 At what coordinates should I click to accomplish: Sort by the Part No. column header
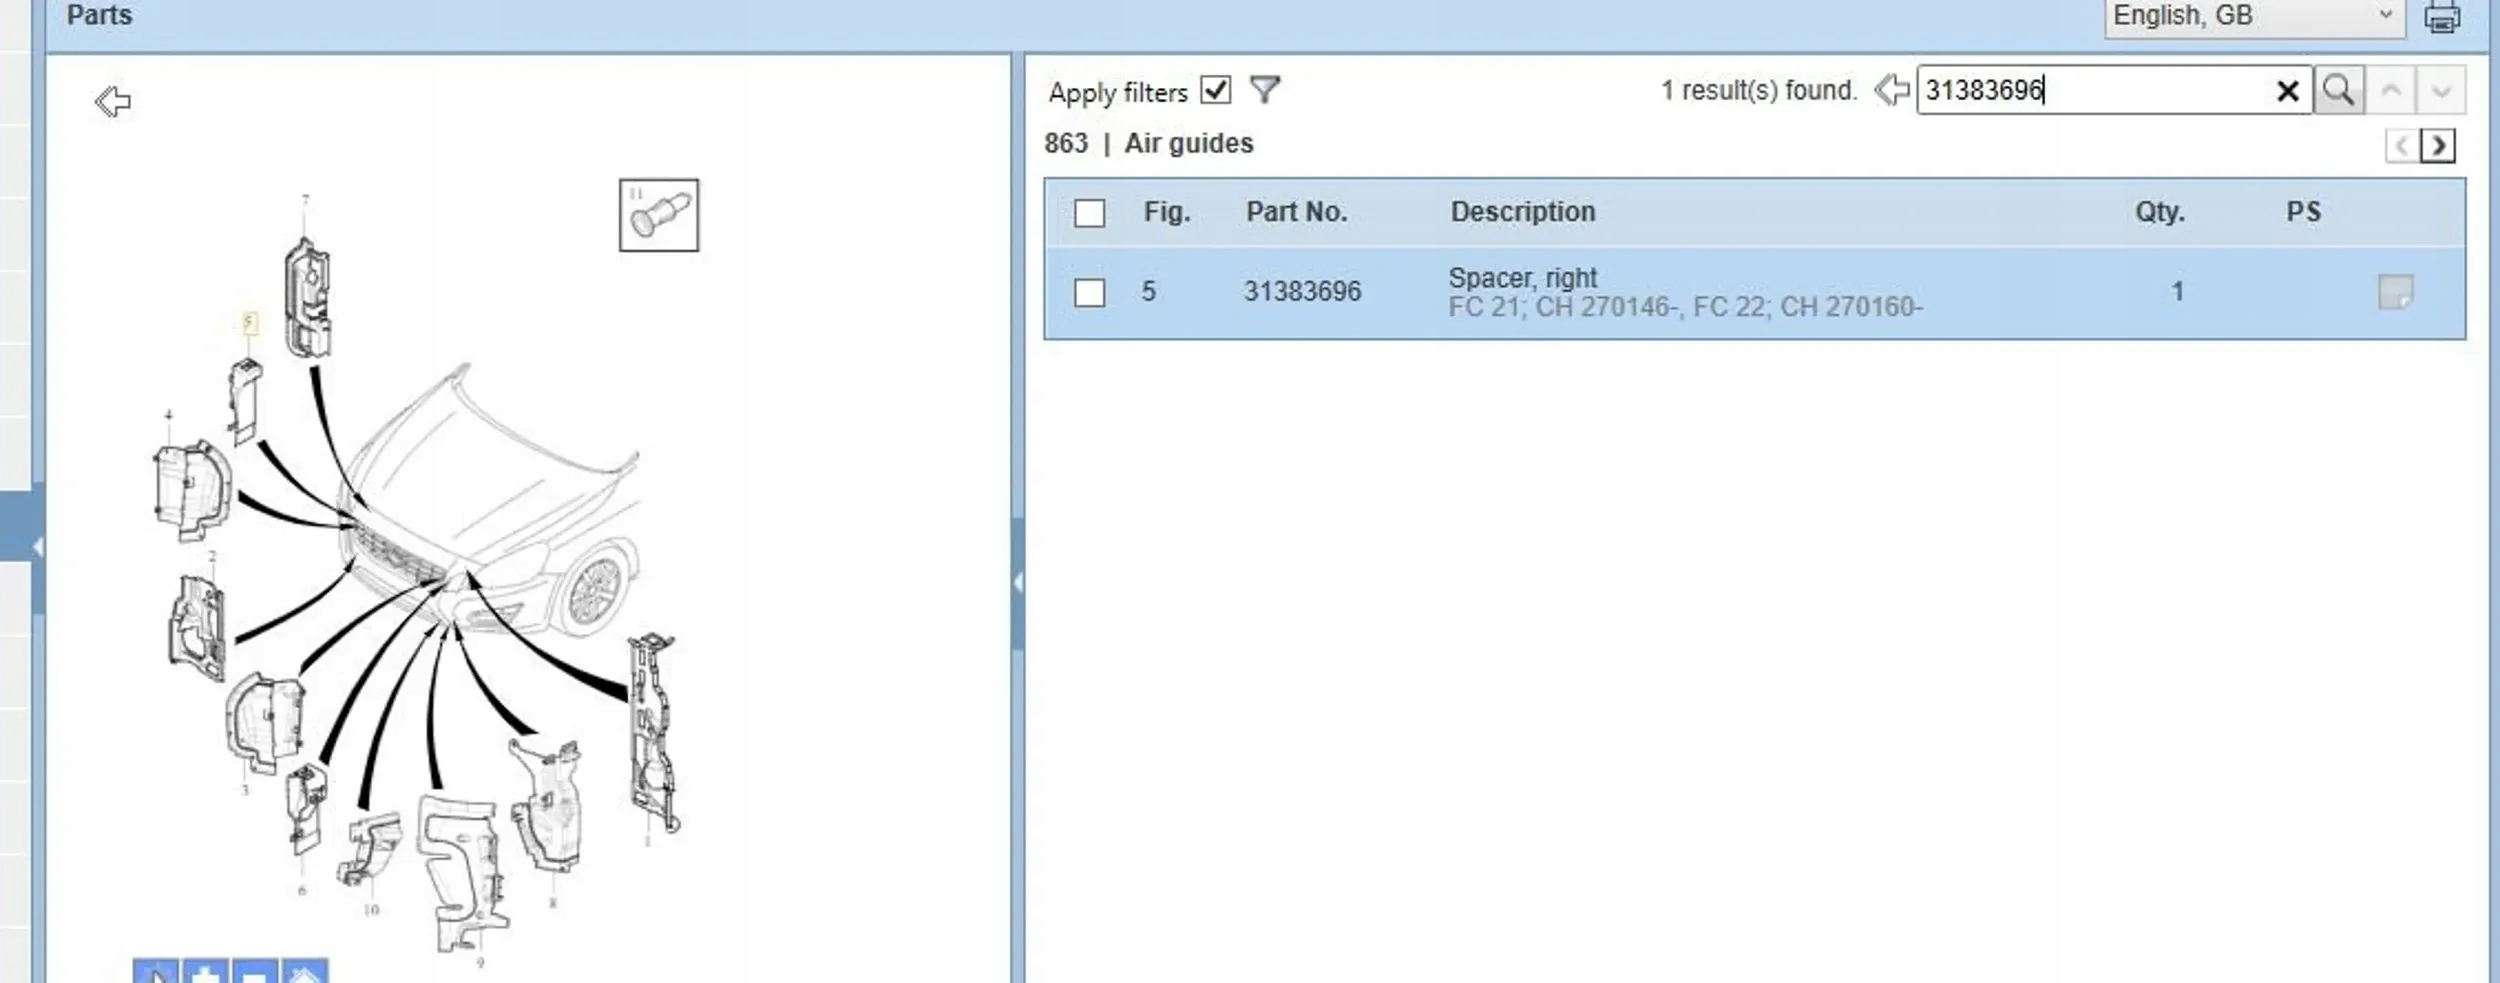coord(1296,212)
